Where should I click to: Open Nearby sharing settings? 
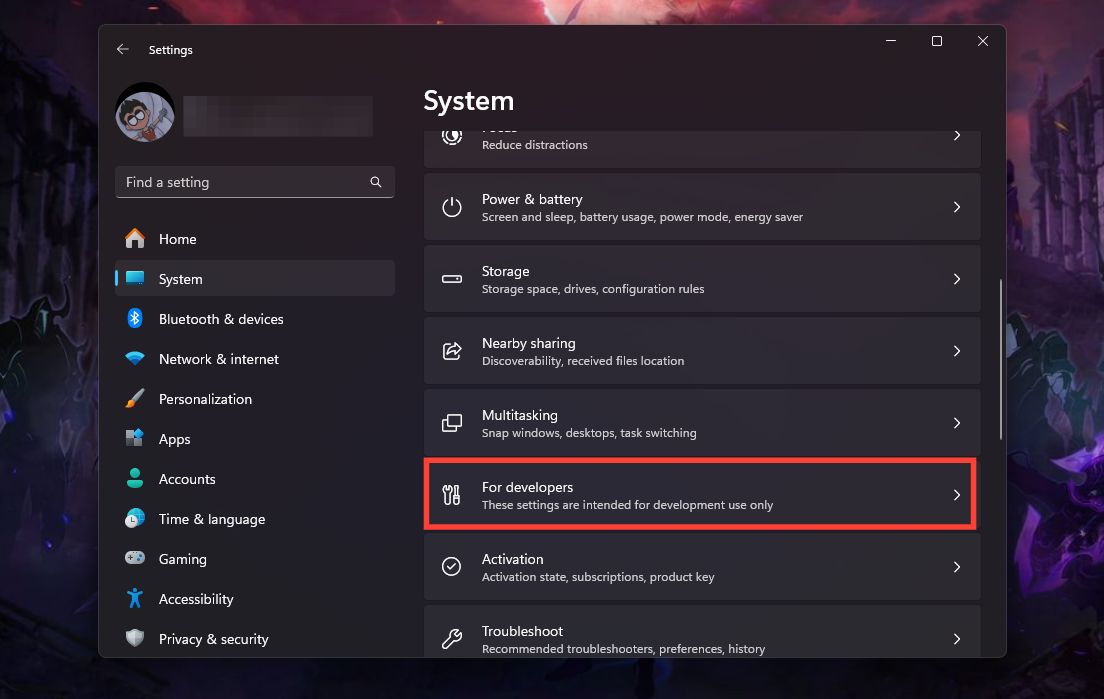click(x=700, y=351)
